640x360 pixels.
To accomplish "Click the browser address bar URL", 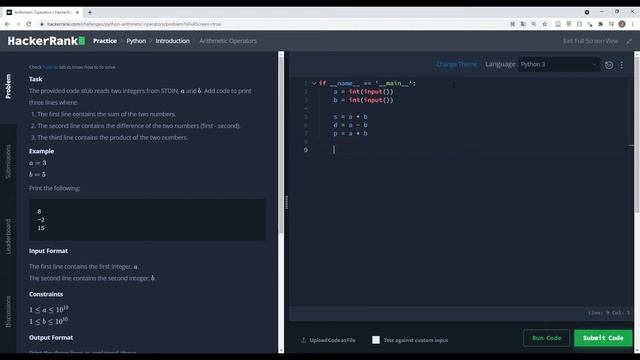I will (x=134, y=24).
